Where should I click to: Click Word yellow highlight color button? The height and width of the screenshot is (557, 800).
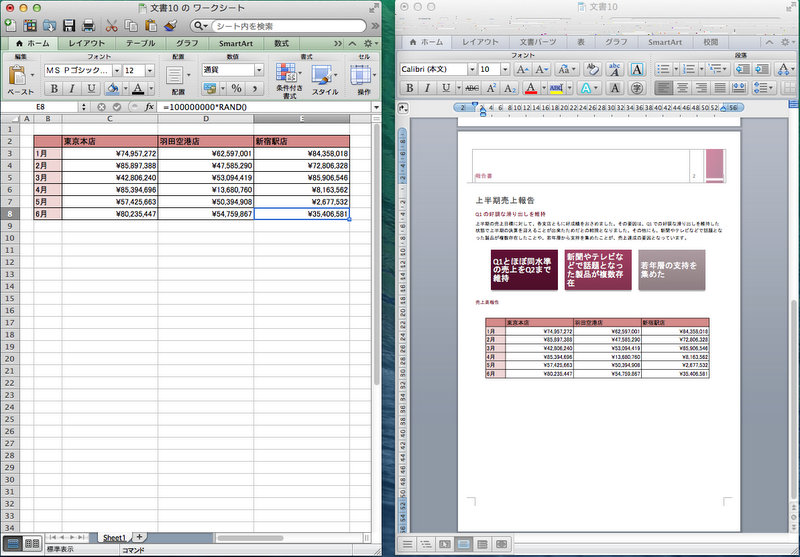point(556,88)
